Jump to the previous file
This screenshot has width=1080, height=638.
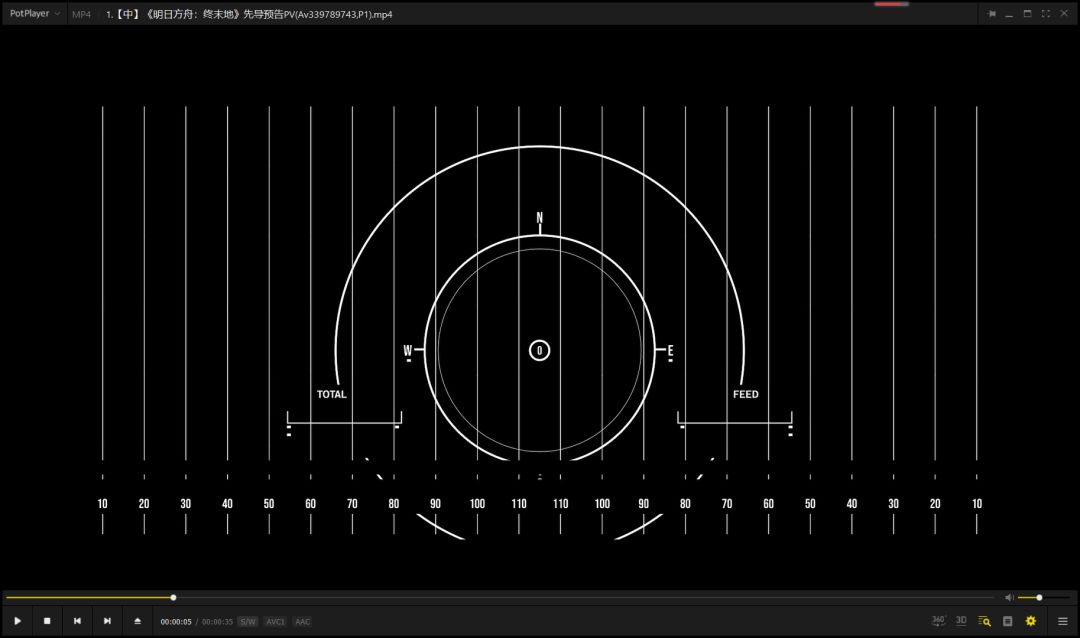[77, 621]
